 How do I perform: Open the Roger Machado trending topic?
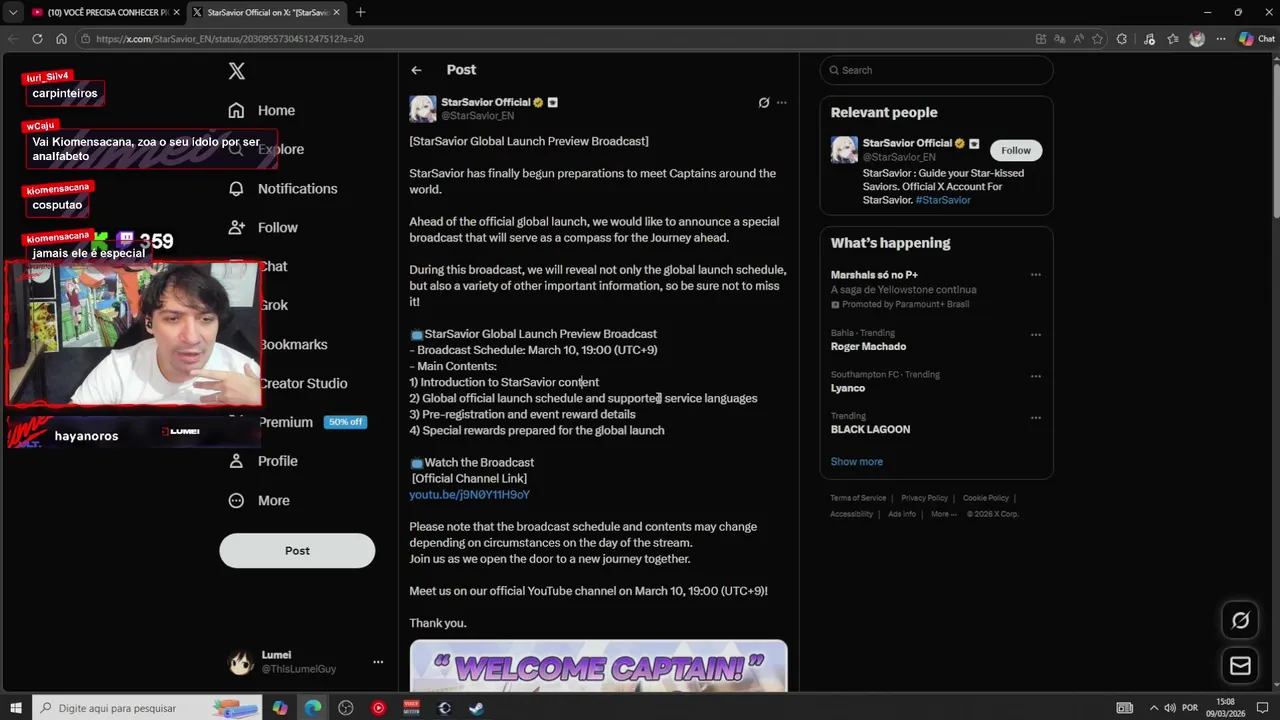pyautogui.click(x=868, y=346)
